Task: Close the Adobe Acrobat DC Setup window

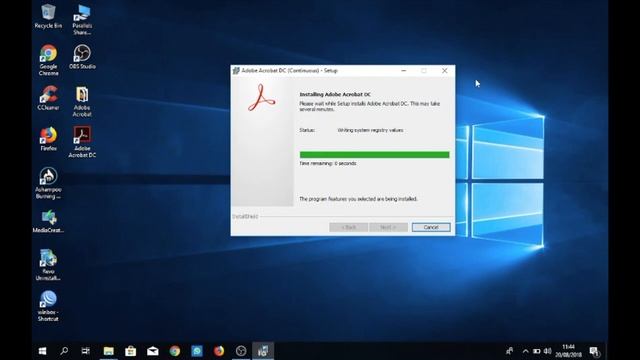Action: [x=444, y=71]
